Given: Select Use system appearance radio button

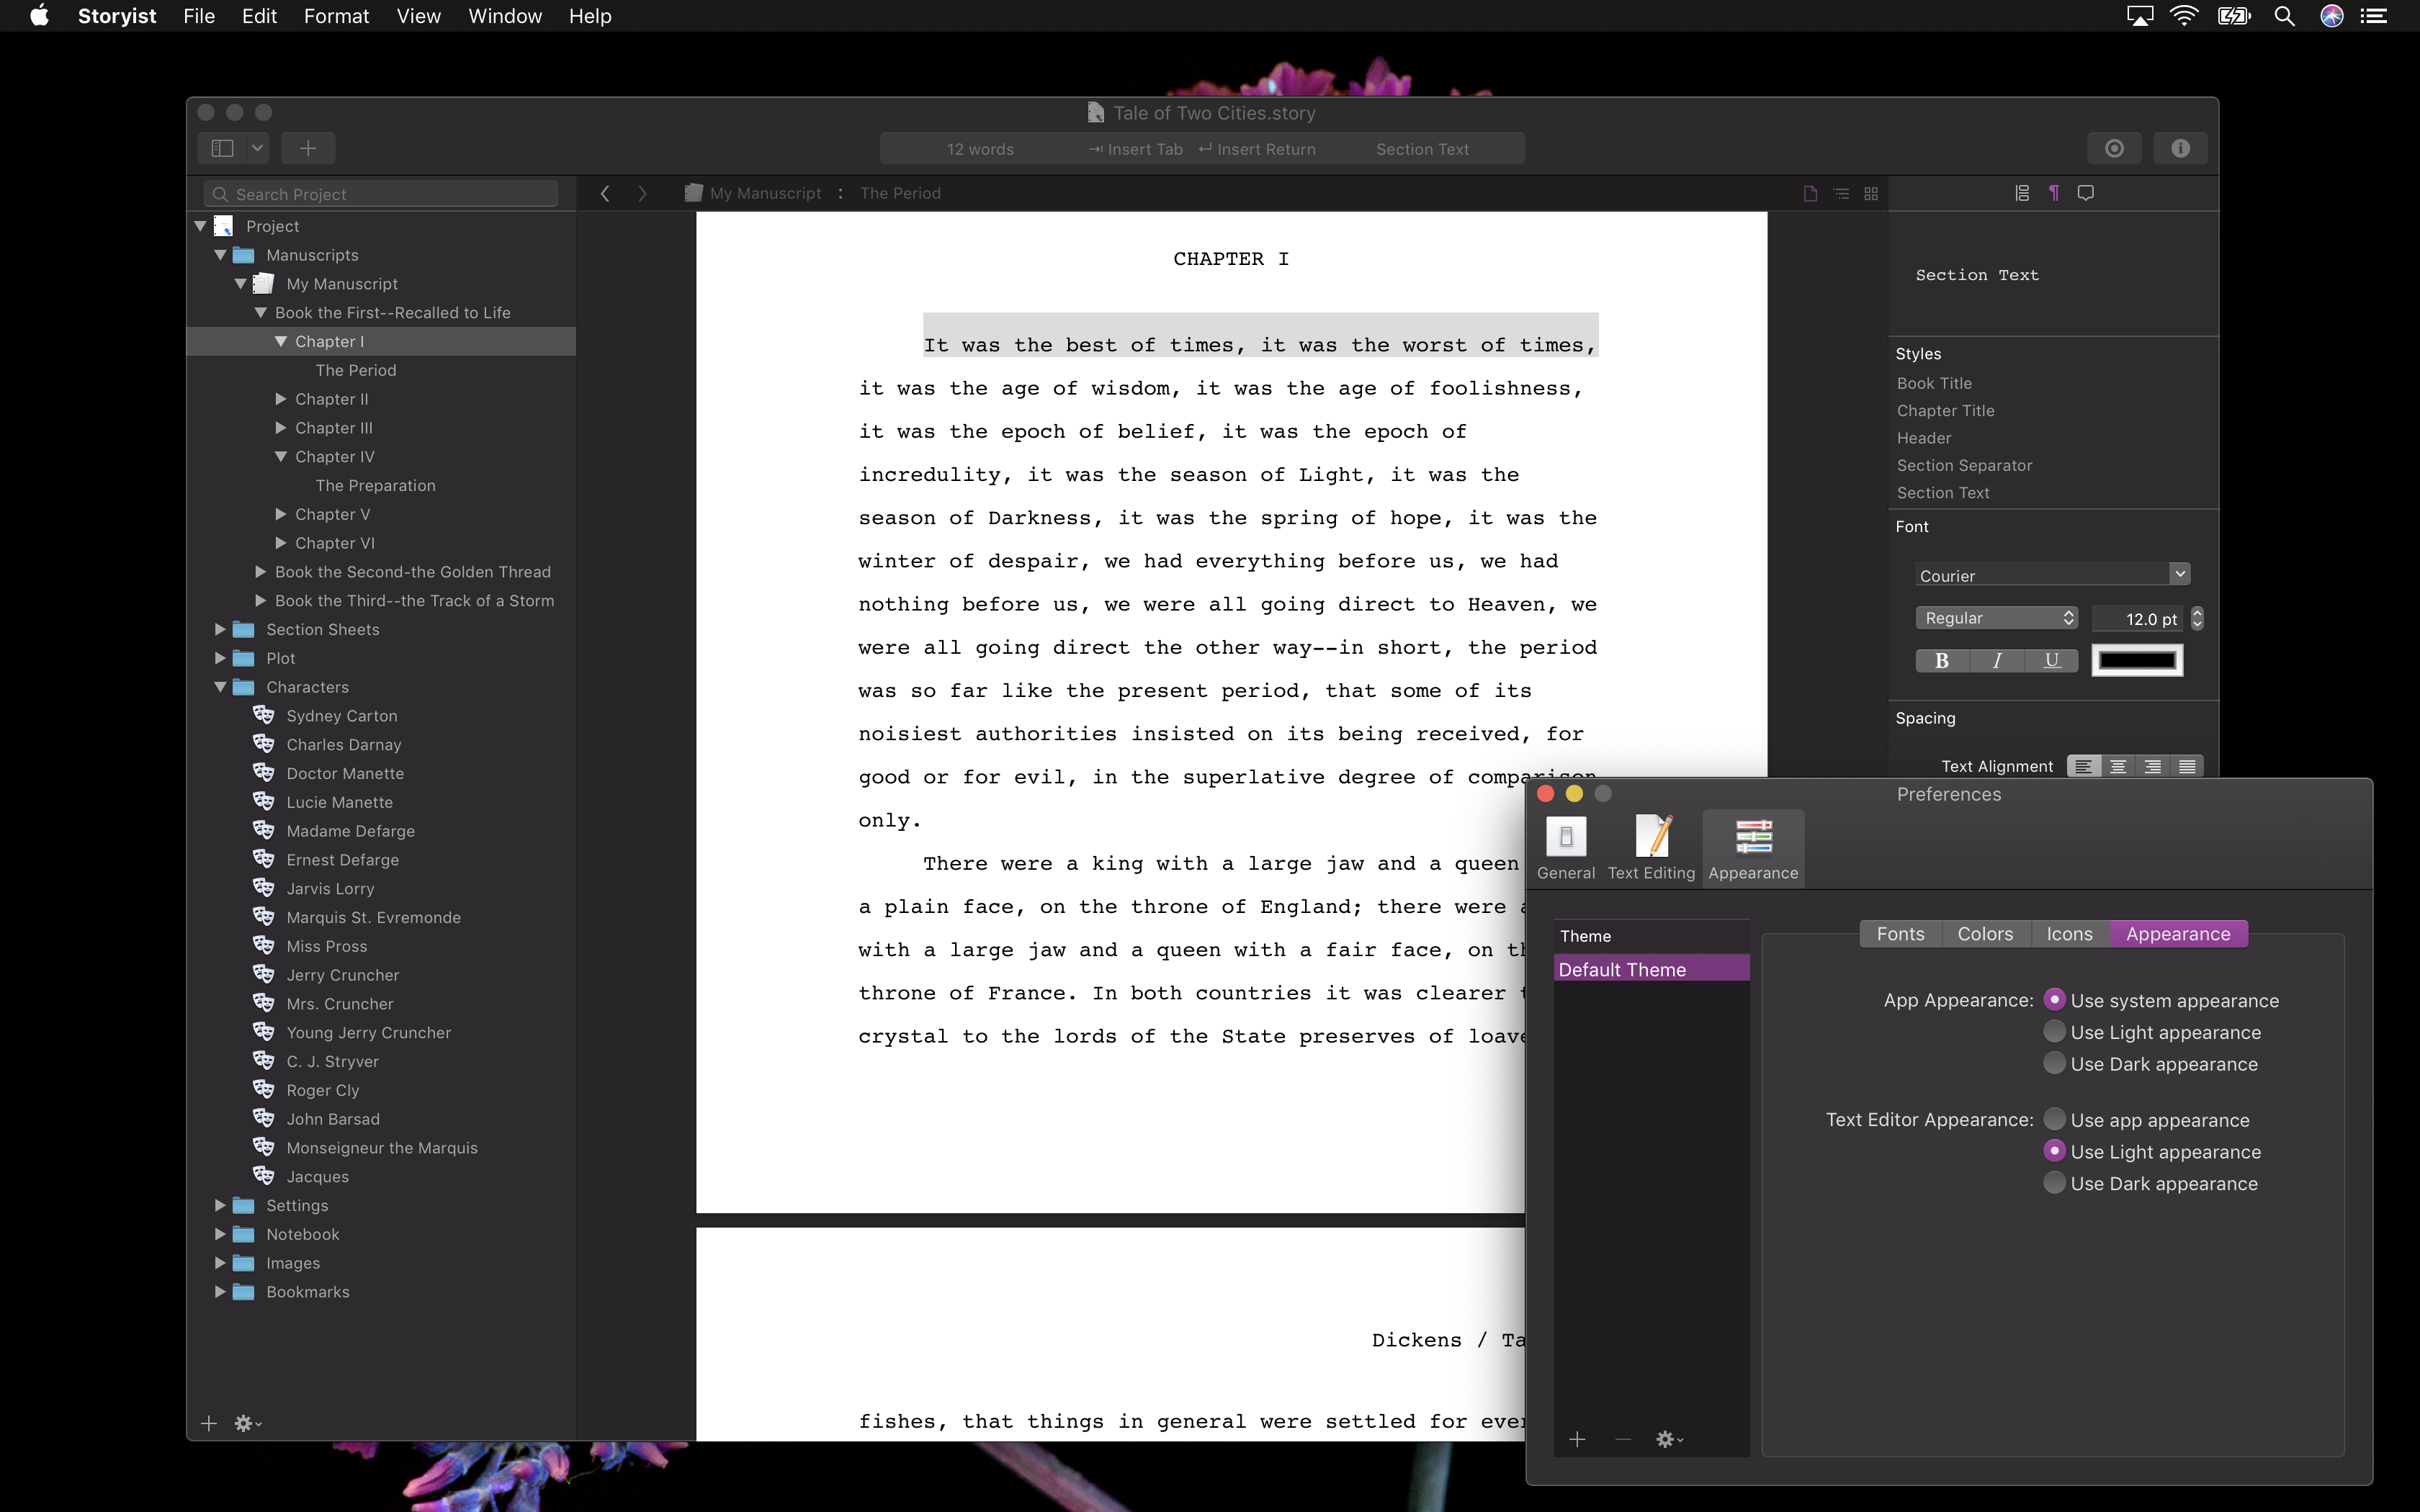Looking at the screenshot, I should click(2054, 1000).
